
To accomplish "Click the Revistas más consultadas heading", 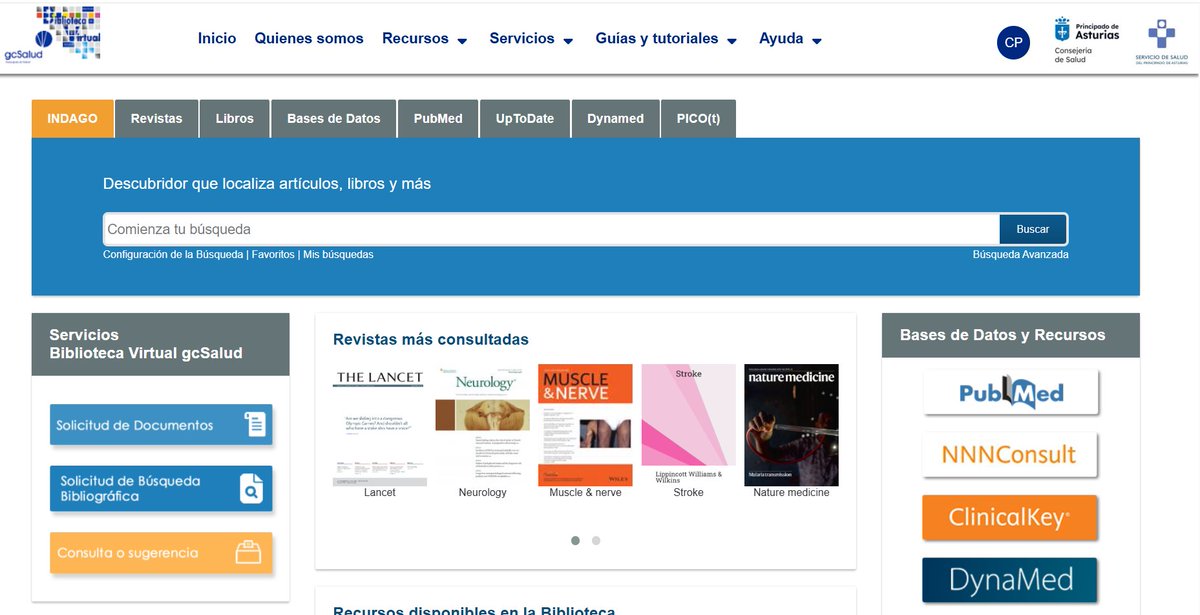I will point(431,340).
